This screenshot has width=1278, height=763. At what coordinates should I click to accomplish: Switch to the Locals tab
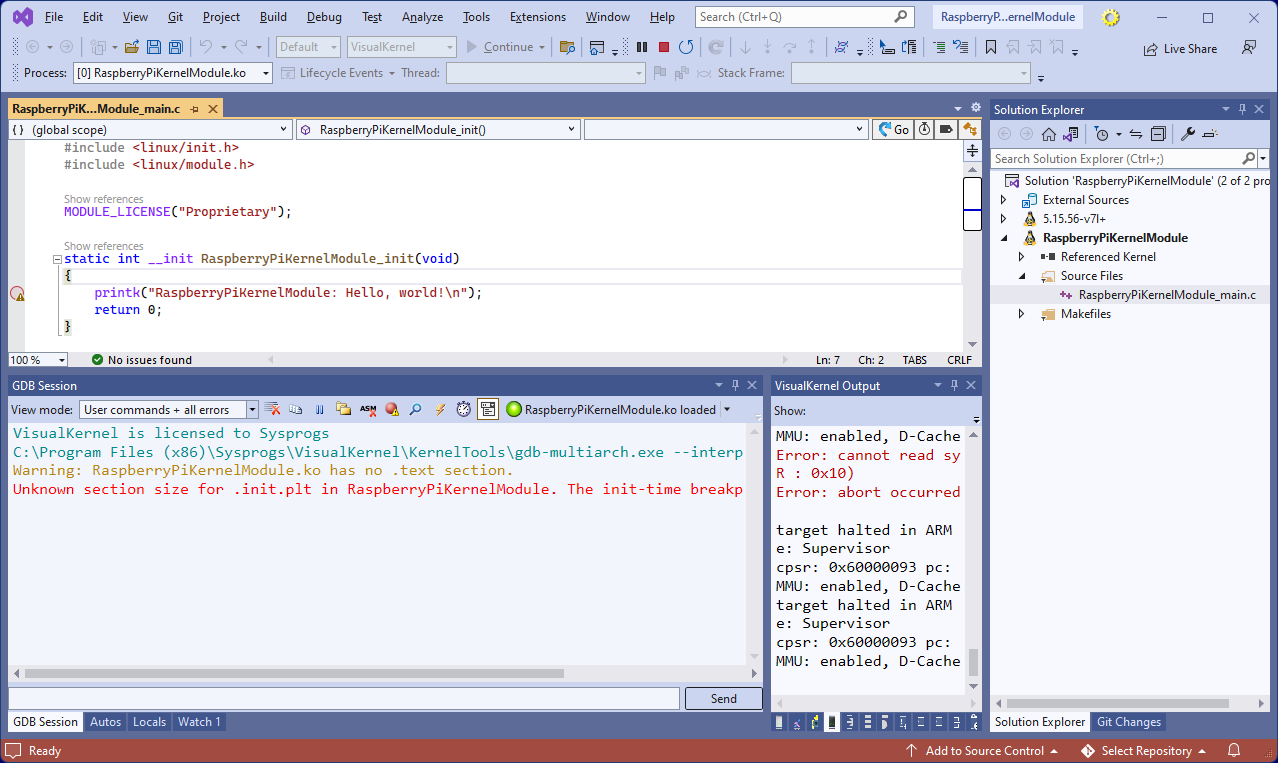point(149,722)
